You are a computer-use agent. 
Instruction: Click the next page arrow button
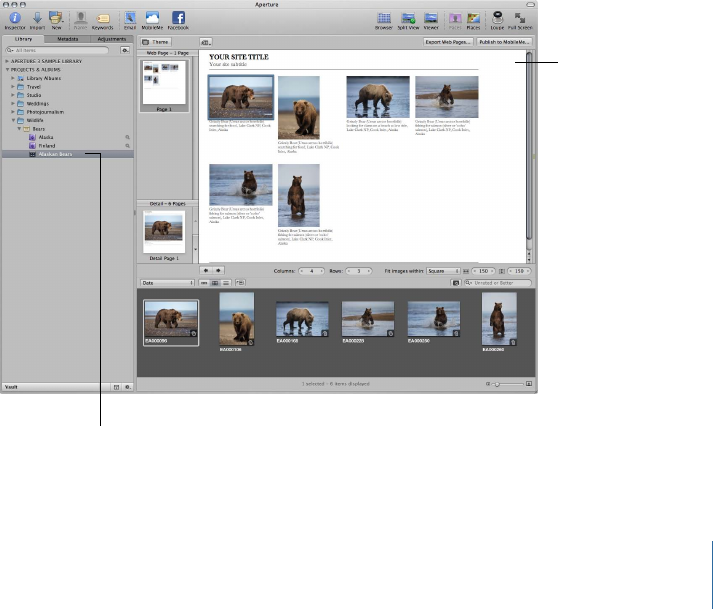coord(218,271)
